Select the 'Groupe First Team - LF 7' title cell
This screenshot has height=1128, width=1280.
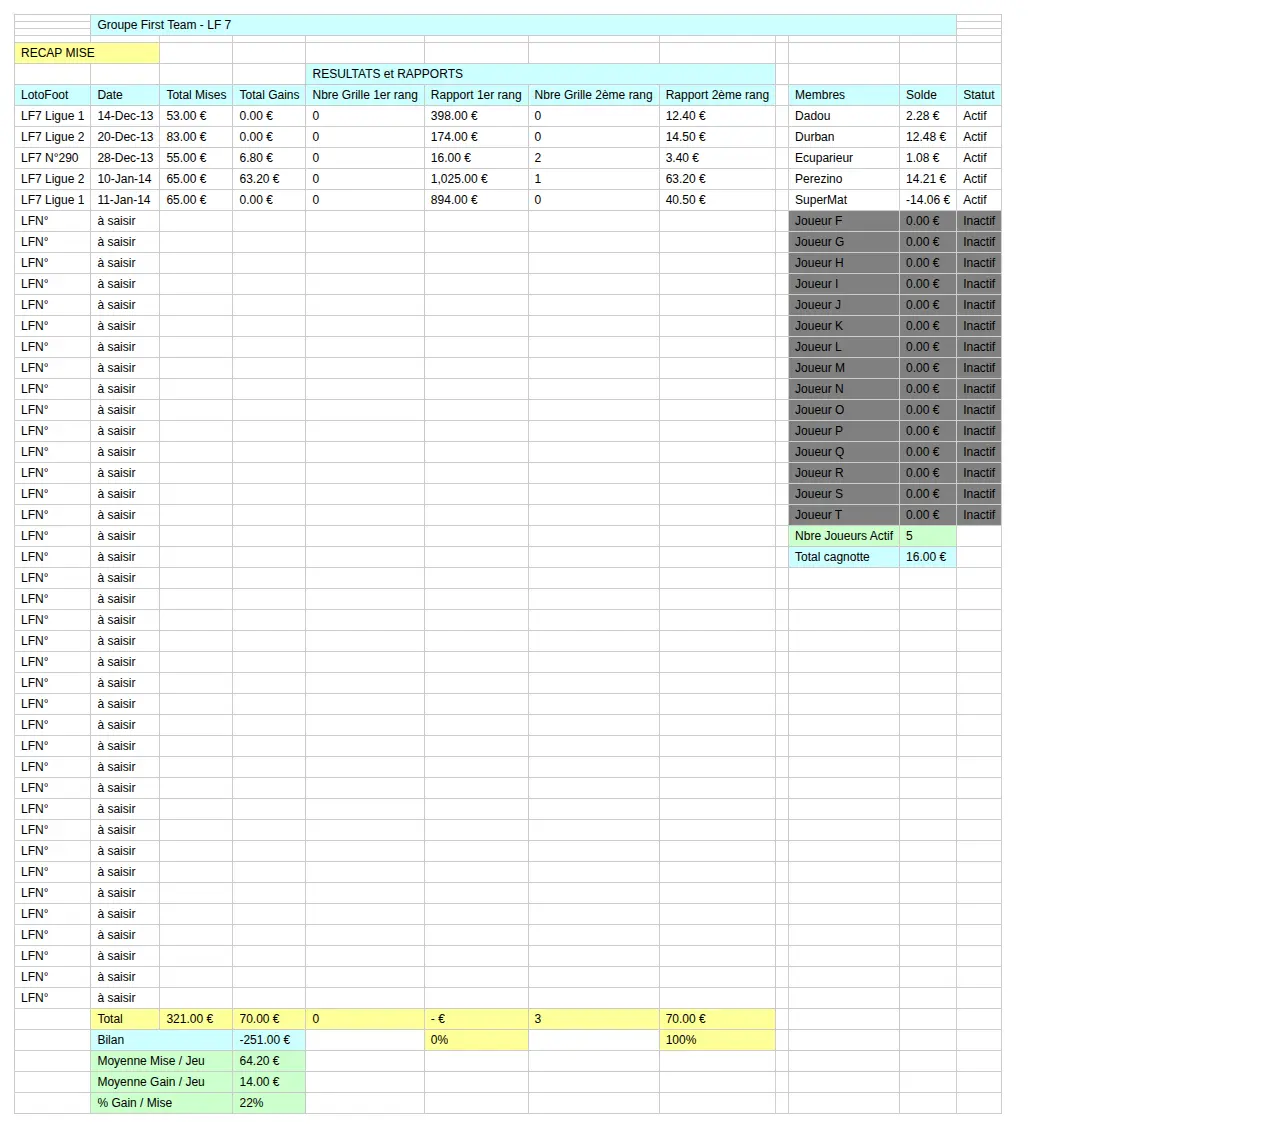[x=523, y=25]
